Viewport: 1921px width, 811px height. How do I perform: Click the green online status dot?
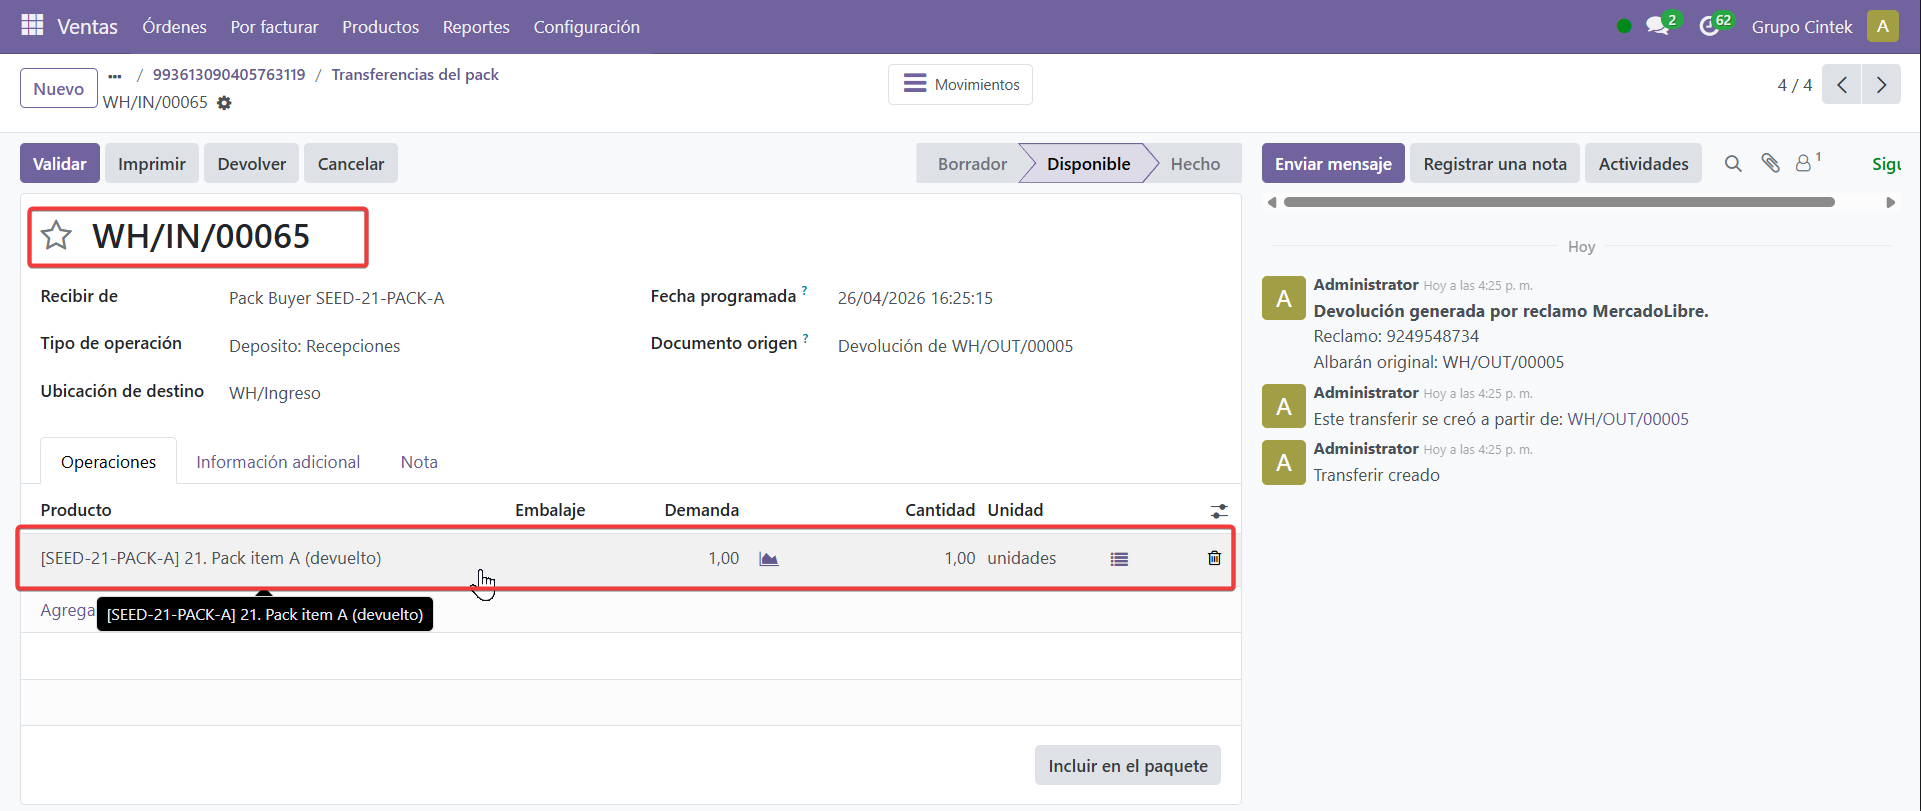pos(1624,26)
